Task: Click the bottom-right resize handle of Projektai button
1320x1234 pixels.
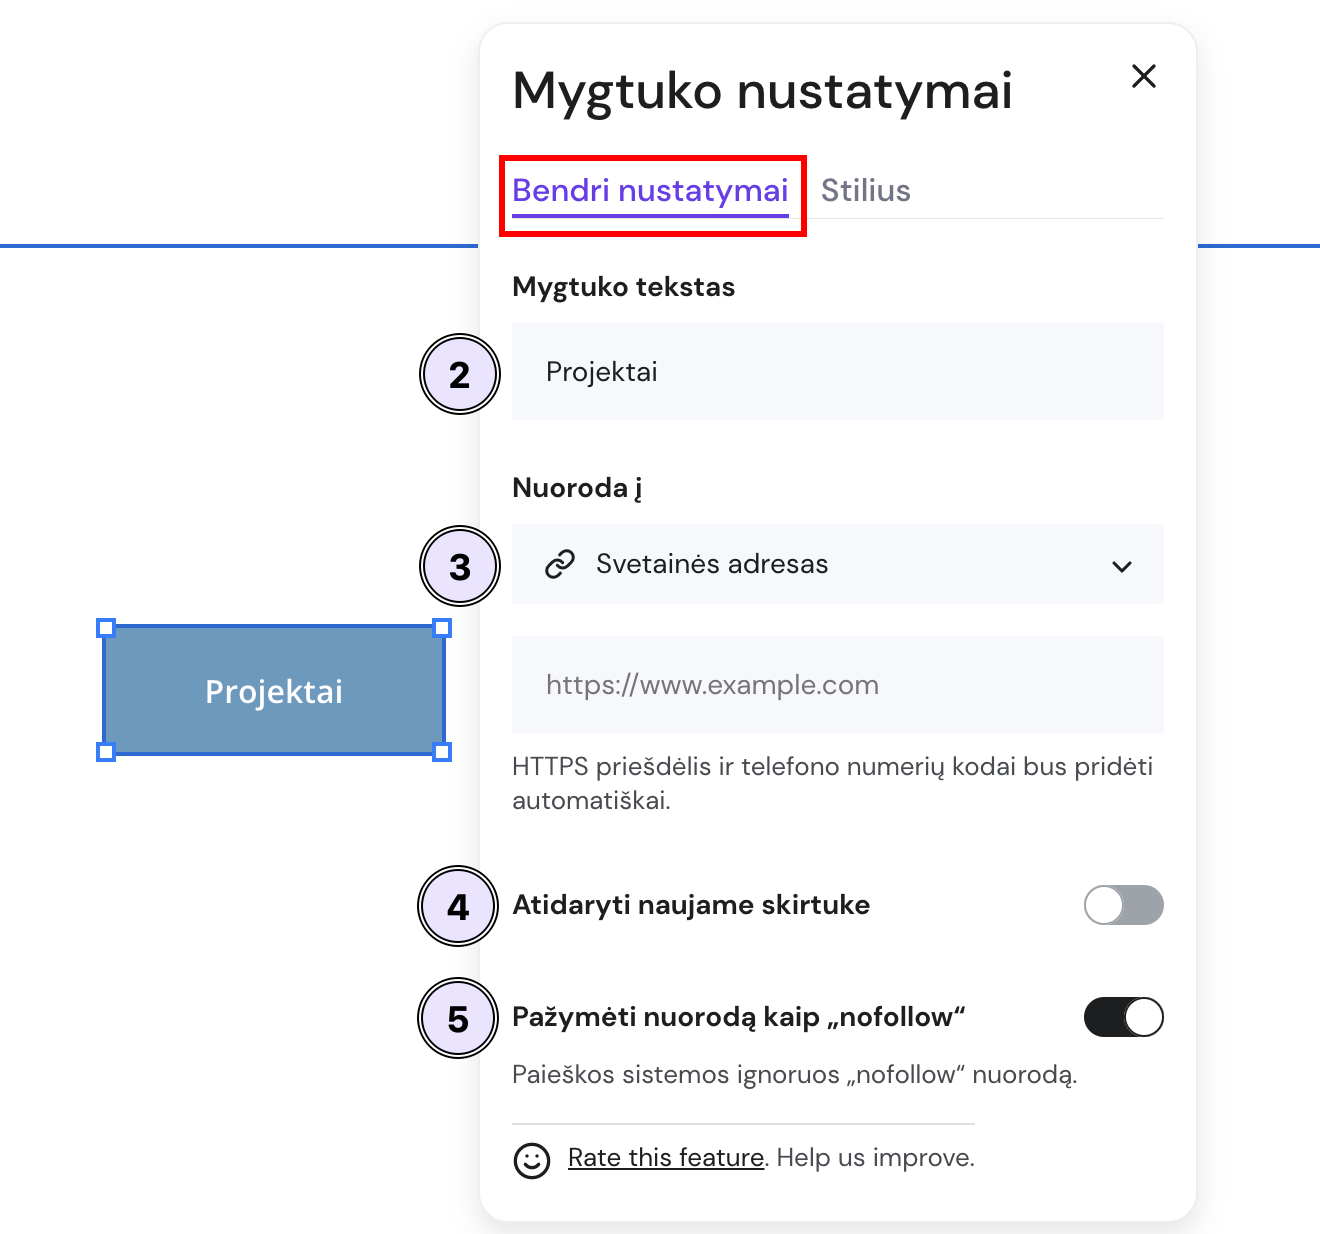Action: click(x=442, y=750)
